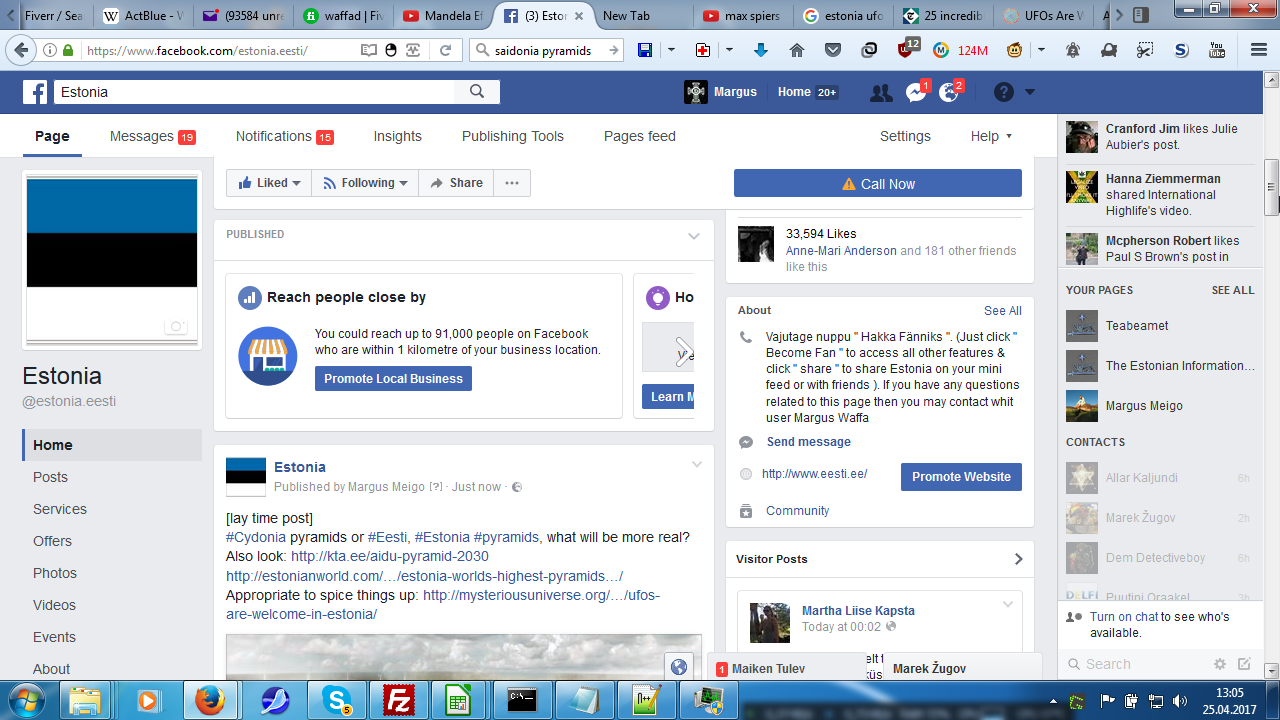Screen dimensions: 1280x720
Task: Click the Promote Local Business button
Action: (393, 379)
